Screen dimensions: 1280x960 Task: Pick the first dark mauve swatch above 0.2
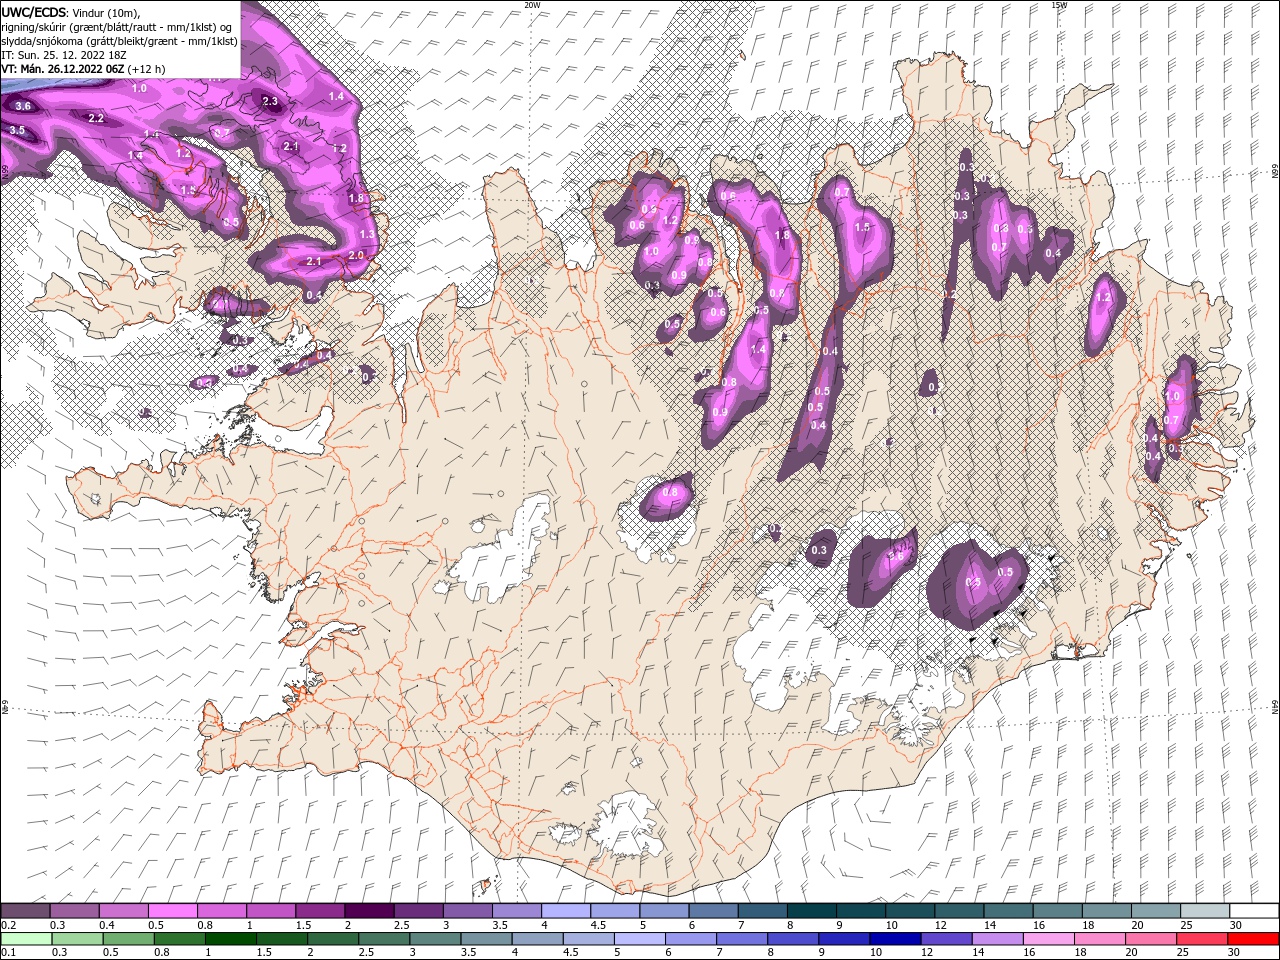(25, 911)
